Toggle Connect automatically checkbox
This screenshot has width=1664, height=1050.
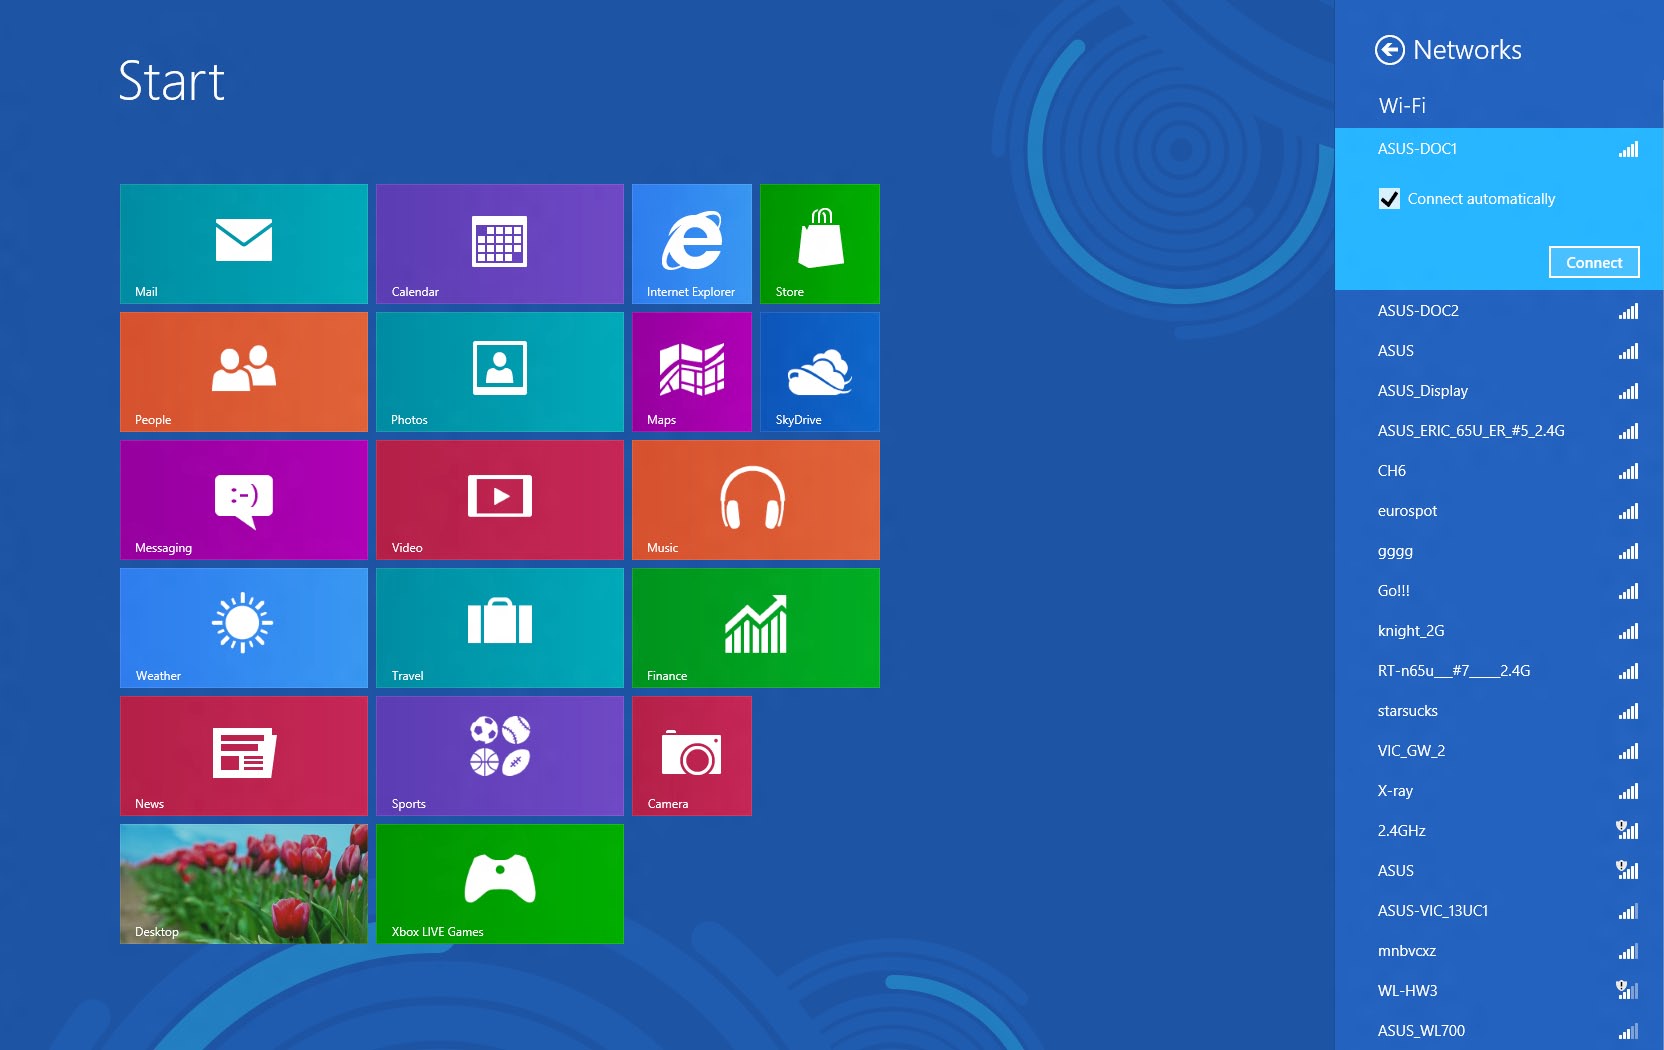(x=1389, y=199)
